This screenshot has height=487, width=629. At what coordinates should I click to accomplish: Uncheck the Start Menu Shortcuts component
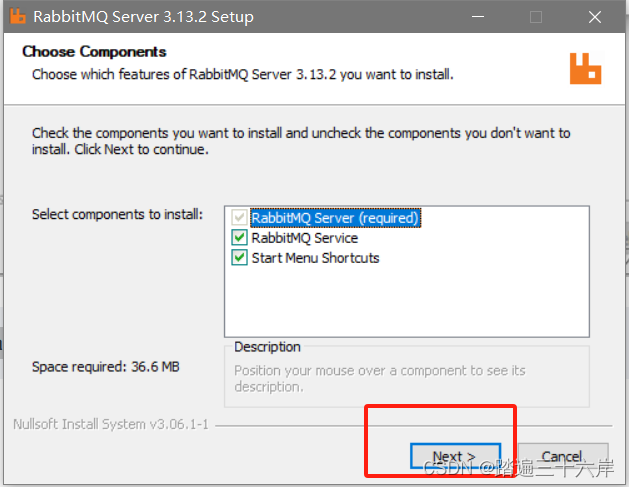coord(239,258)
